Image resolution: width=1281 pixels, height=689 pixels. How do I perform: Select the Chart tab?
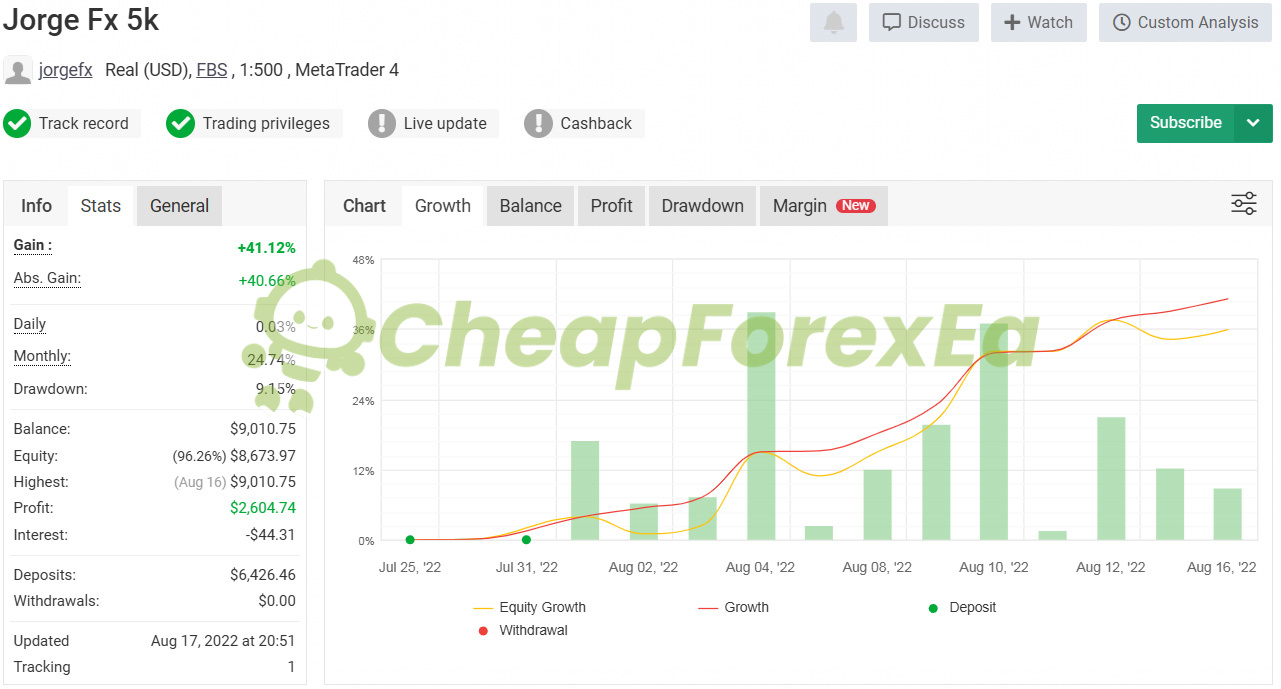pos(364,206)
